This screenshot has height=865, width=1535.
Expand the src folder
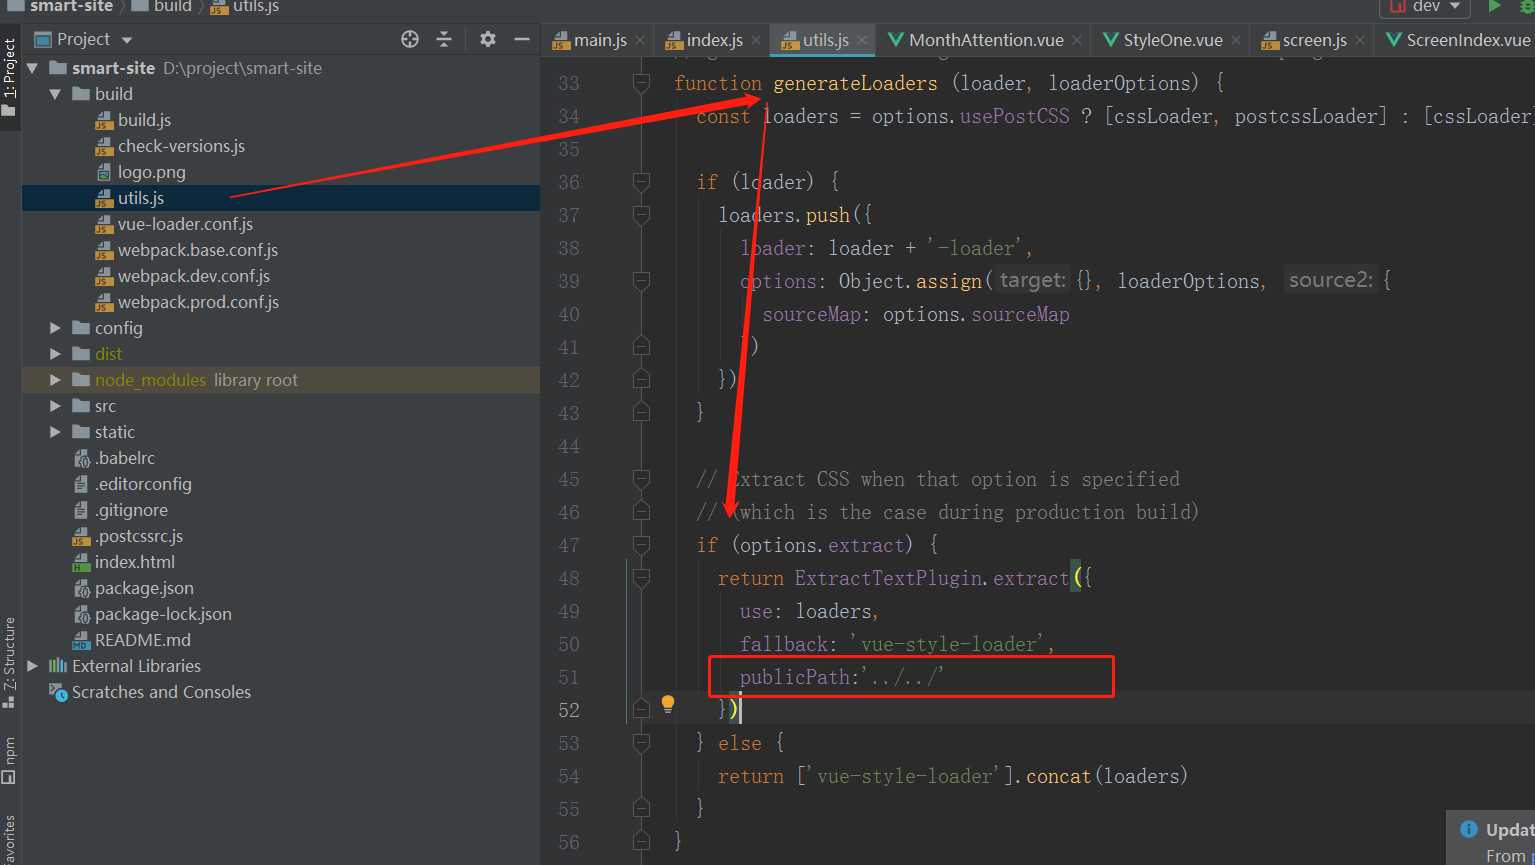55,406
